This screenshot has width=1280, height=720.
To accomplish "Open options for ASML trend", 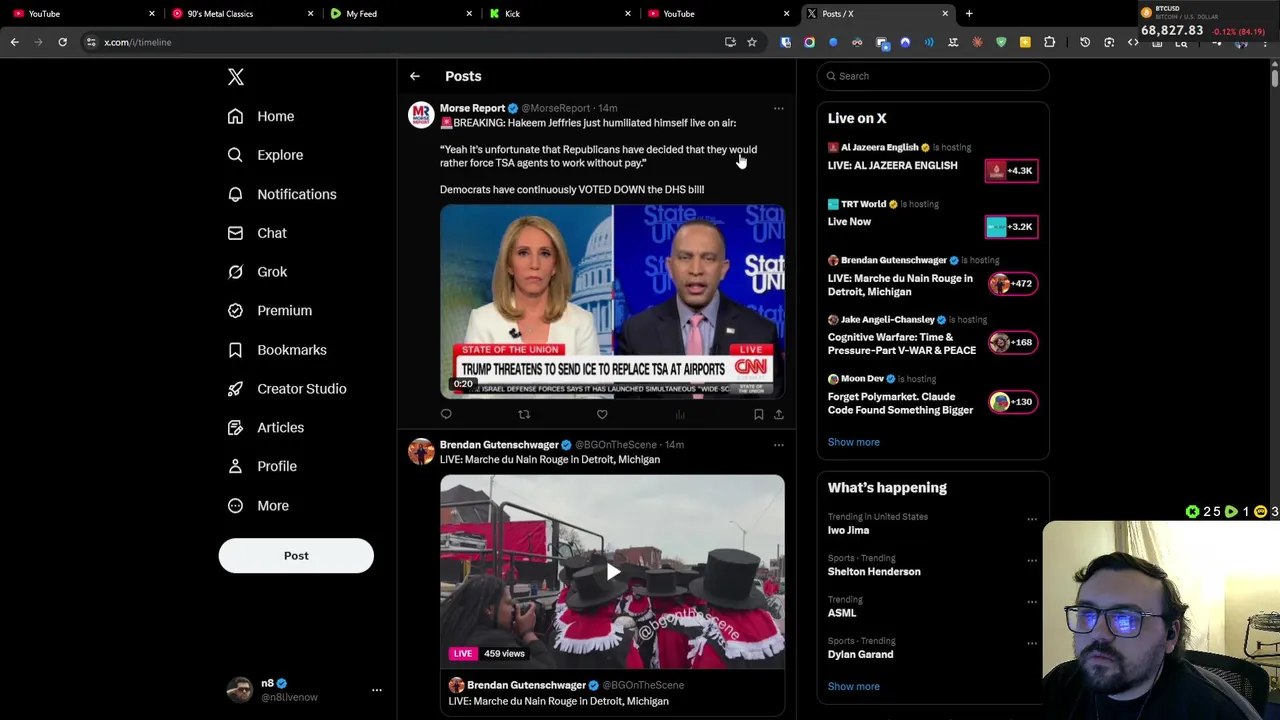I will pos(1032,602).
